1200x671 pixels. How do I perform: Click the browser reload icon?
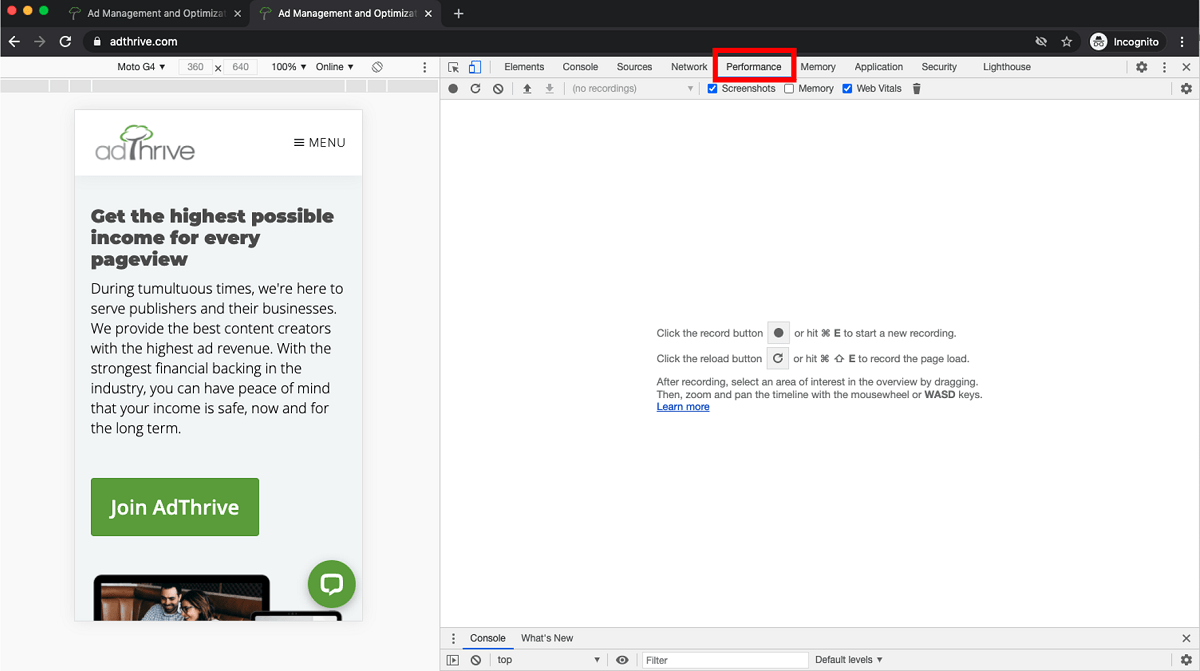pyautogui.click(x=65, y=42)
